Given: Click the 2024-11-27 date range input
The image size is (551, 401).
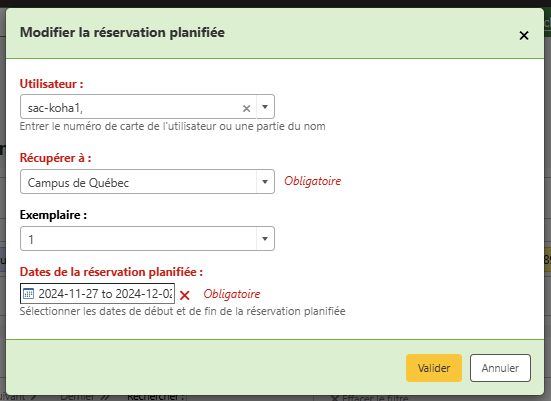Looking at the screenshot, I should pyautogui.click(x=97, y=293).
